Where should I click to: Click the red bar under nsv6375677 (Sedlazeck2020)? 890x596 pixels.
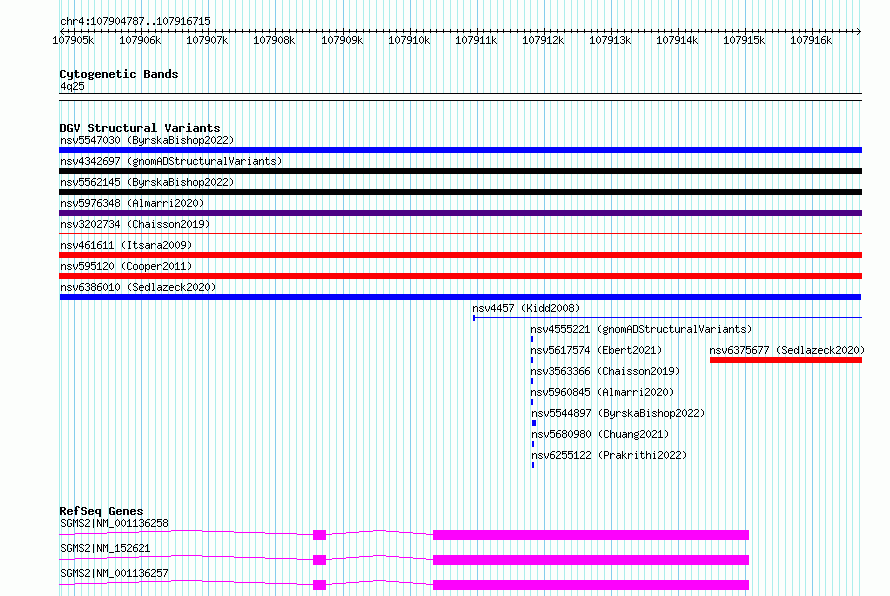coord(786,360)
